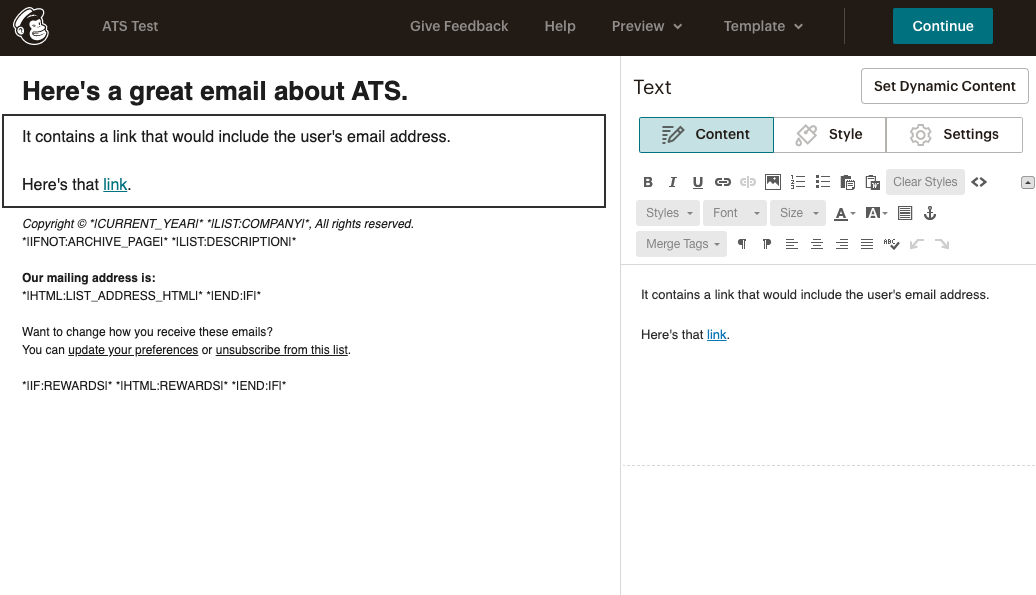Image resolution: width=1036 pixels, height=595 pixels.
Task: Click the email headline about ATS
Action: (215, 91)
